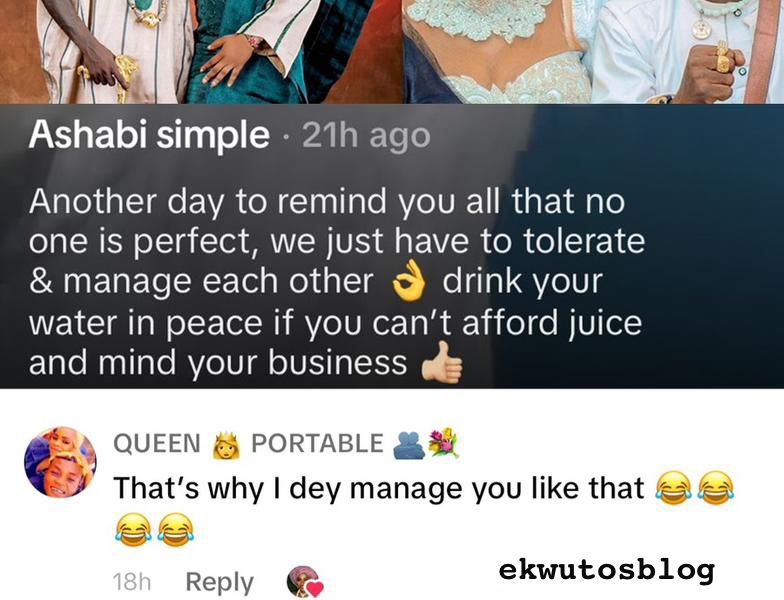Open QUEEN PORTABLE's profile picture
Screen dimensions: 784x600
[x=60, y=462]
